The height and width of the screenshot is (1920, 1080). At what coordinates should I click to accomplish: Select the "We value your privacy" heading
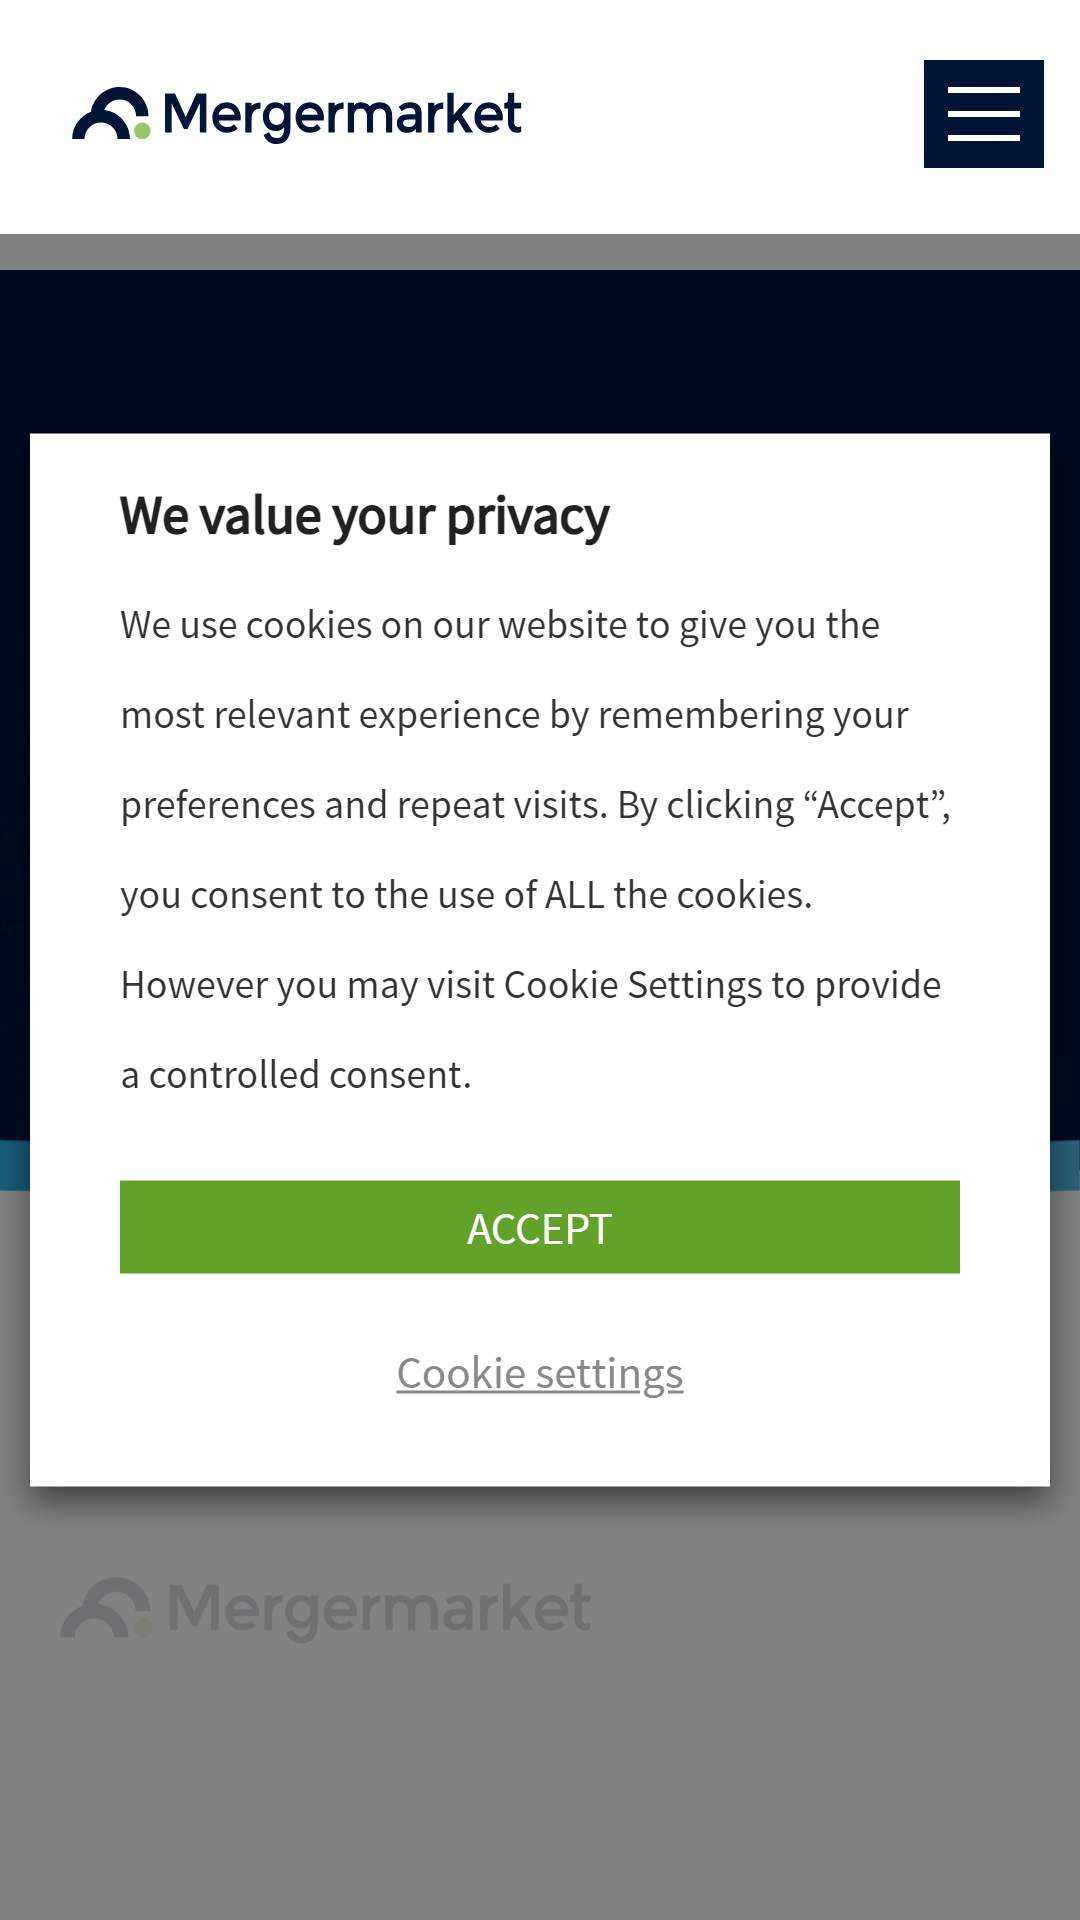click(x=365, y=517)
